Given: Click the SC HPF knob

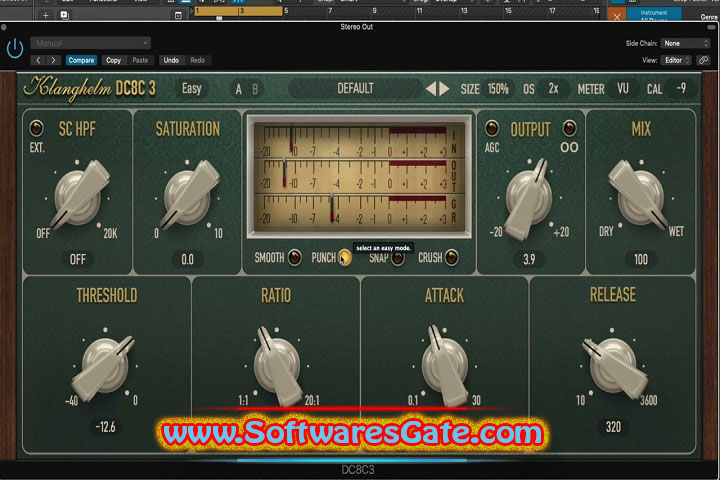Looking at the screenshot, I should coord(78,198).
